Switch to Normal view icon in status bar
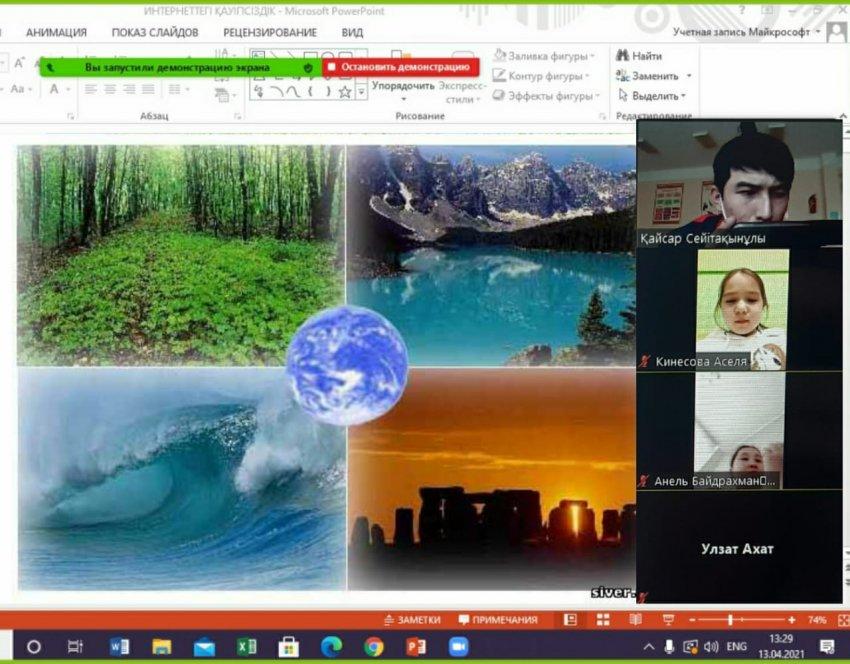The image size is (850, 664). pos(571,620)
